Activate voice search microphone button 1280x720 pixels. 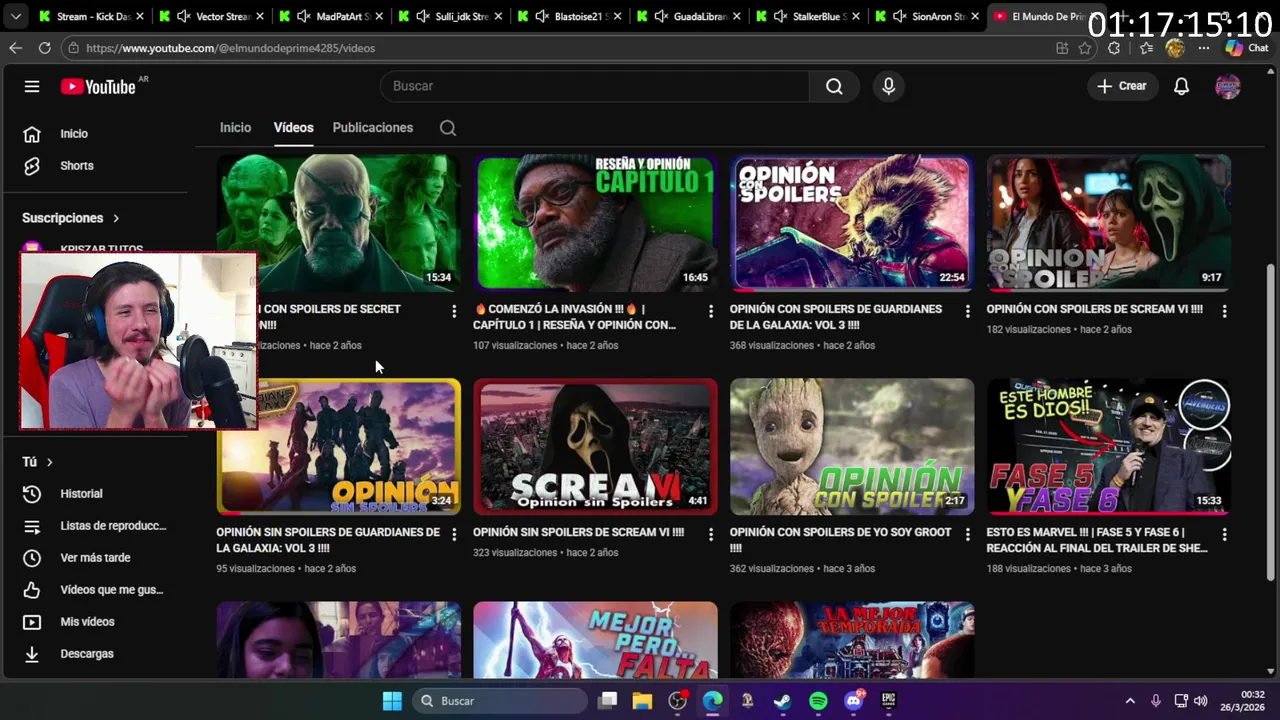coord(888,86)
